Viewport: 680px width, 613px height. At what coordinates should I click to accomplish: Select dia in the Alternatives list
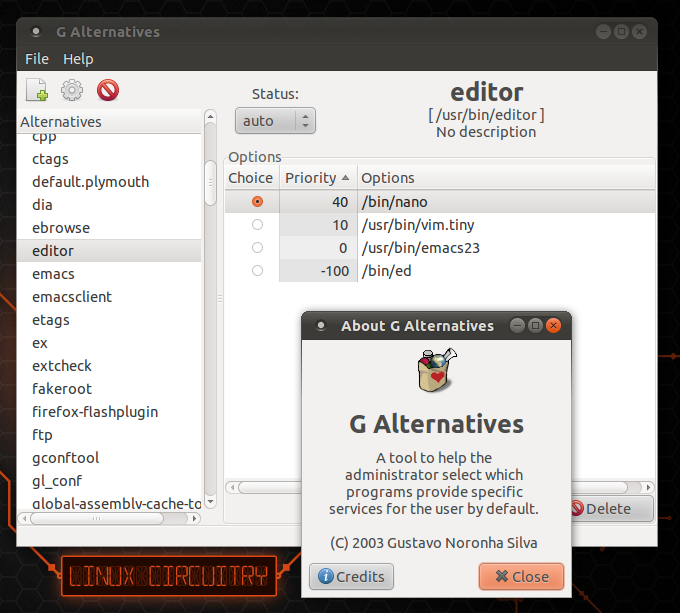(x=109, y=205)
